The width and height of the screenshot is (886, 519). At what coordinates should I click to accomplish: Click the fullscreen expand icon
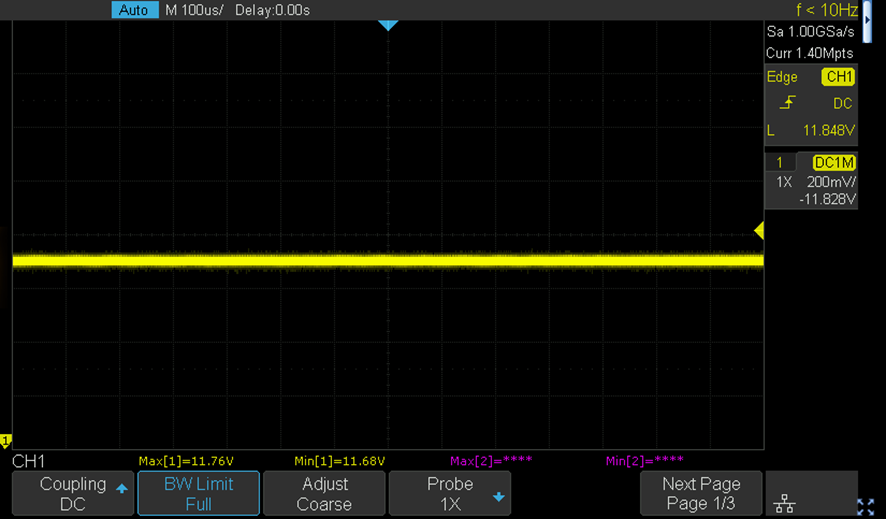(865, 507)
